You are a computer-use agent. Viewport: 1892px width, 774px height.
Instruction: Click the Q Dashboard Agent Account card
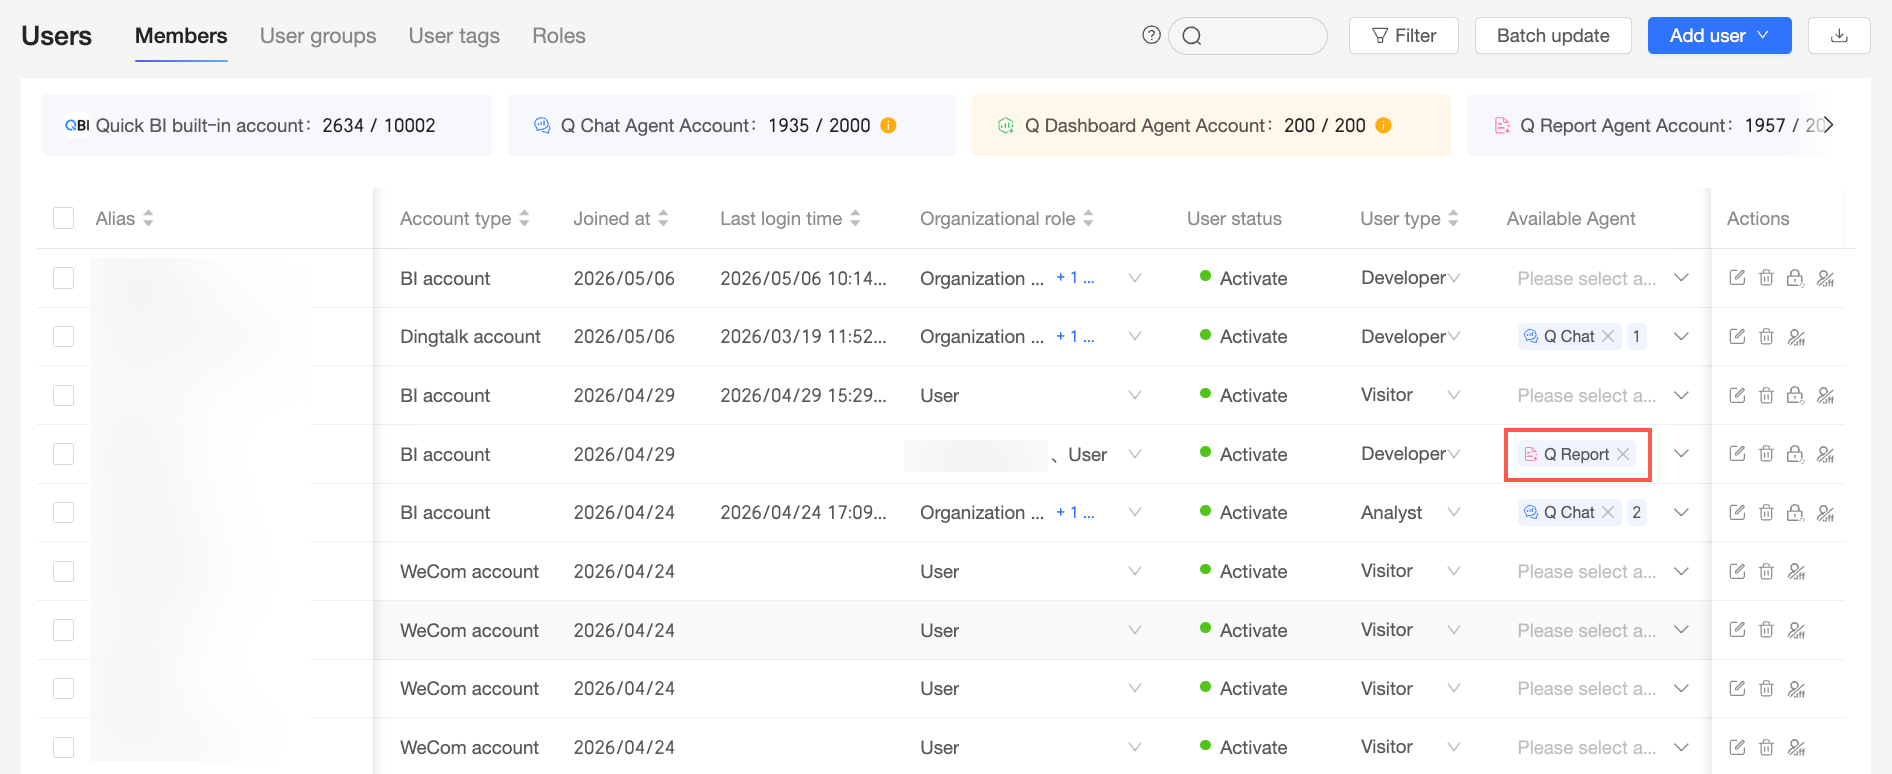pyautogui.click(x=1211, y=125)
